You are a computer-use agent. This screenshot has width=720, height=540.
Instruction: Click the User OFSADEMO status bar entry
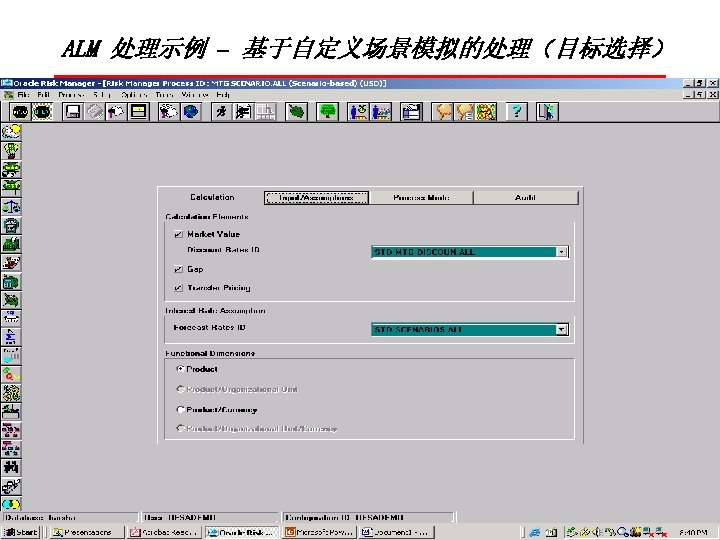tap(210, 518)
